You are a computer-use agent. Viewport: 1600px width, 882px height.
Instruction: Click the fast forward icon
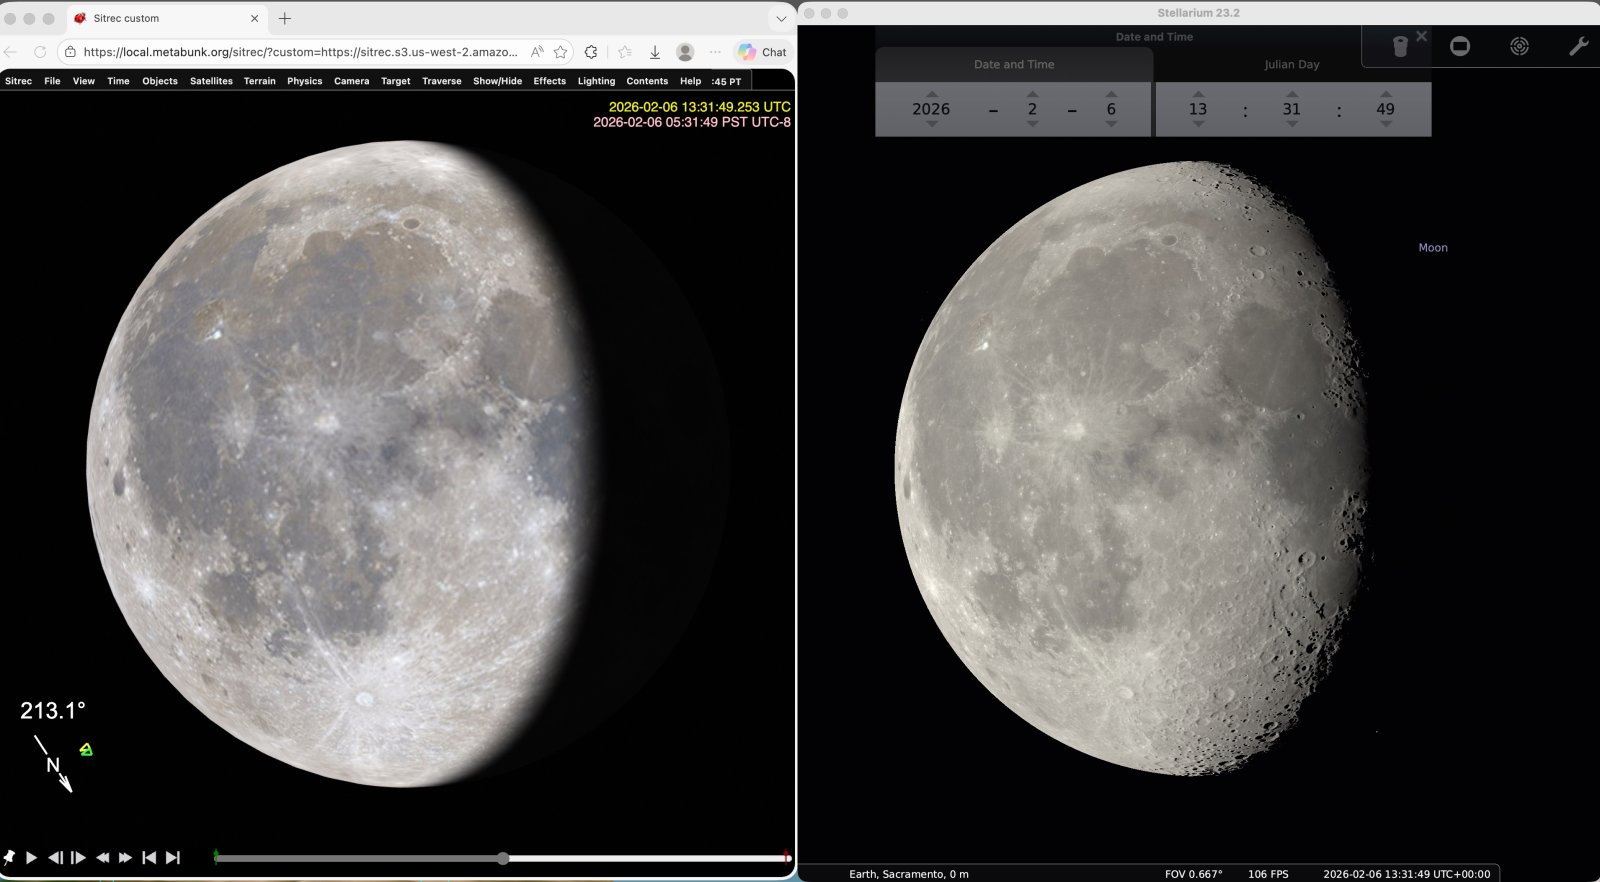click(x=125, y=858)
